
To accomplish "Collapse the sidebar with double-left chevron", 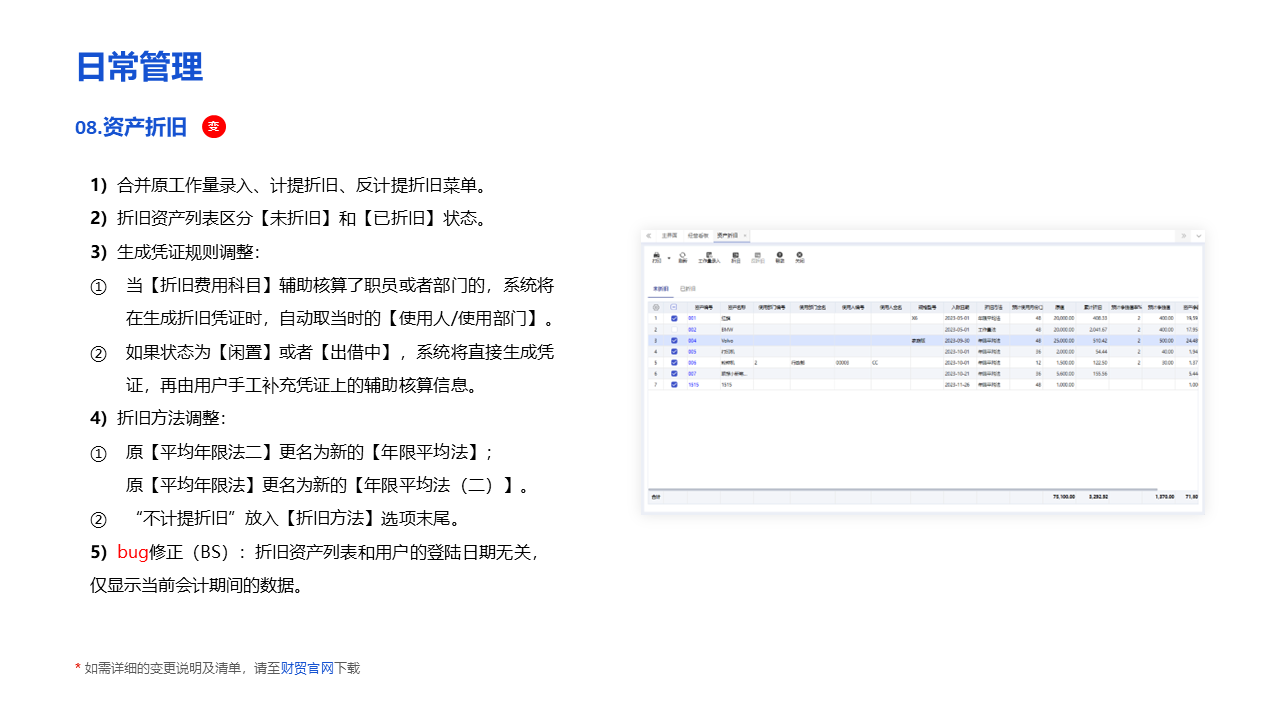I will (649, 236).
